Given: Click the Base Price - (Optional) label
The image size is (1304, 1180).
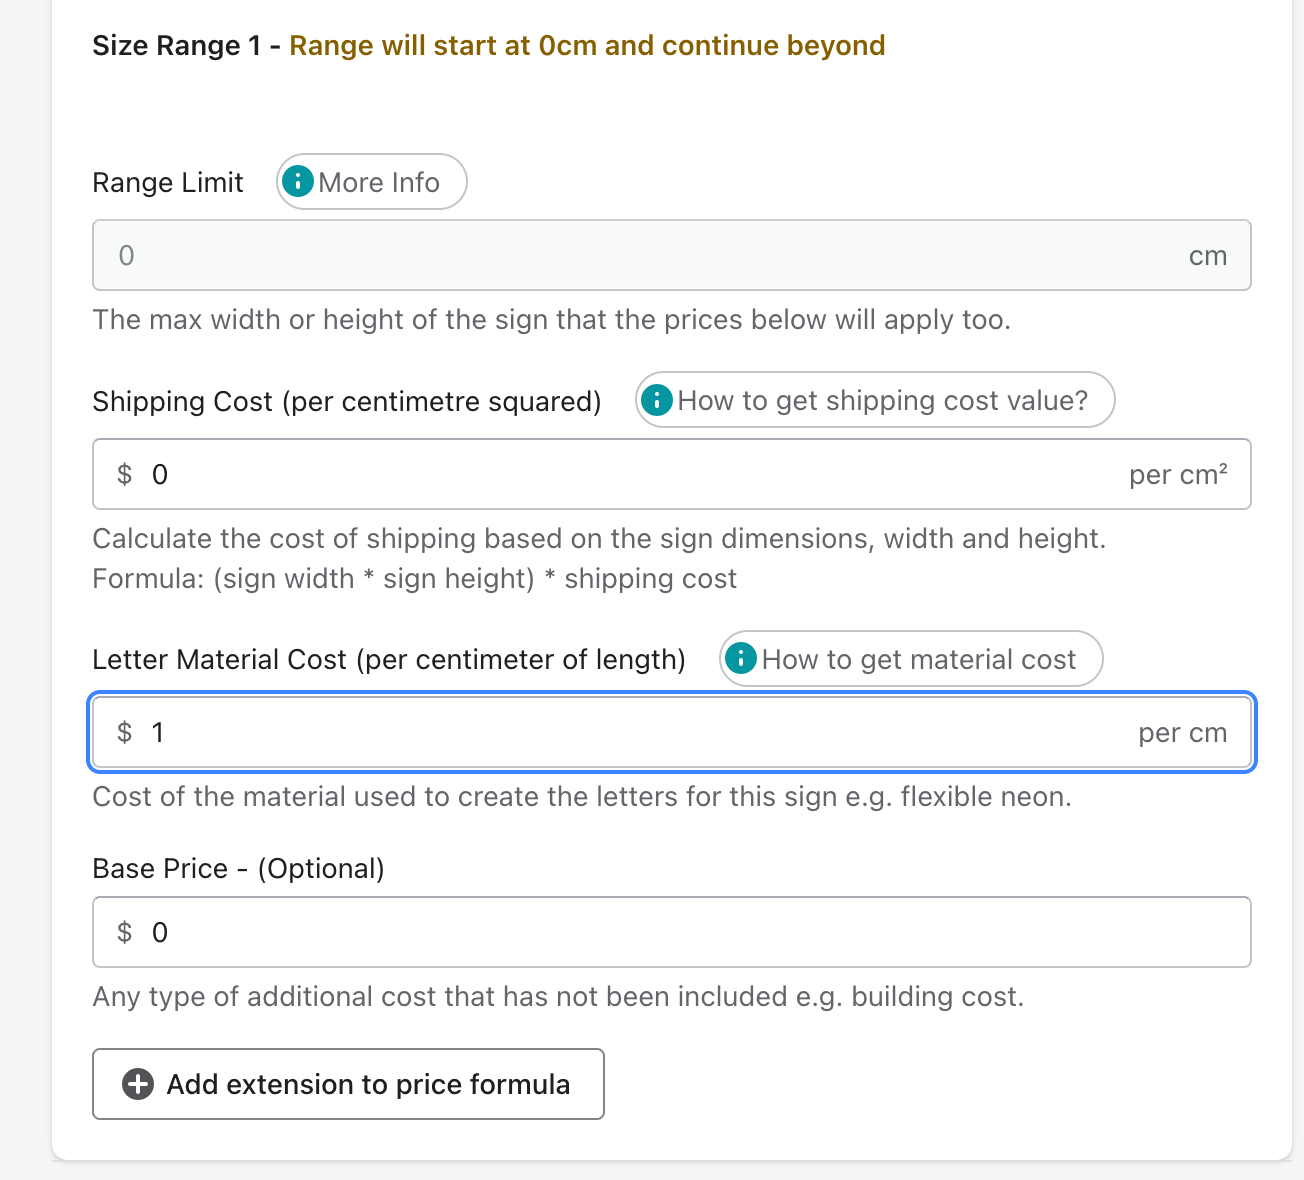Looking at the screenshot, I should [x=238, y=868].
